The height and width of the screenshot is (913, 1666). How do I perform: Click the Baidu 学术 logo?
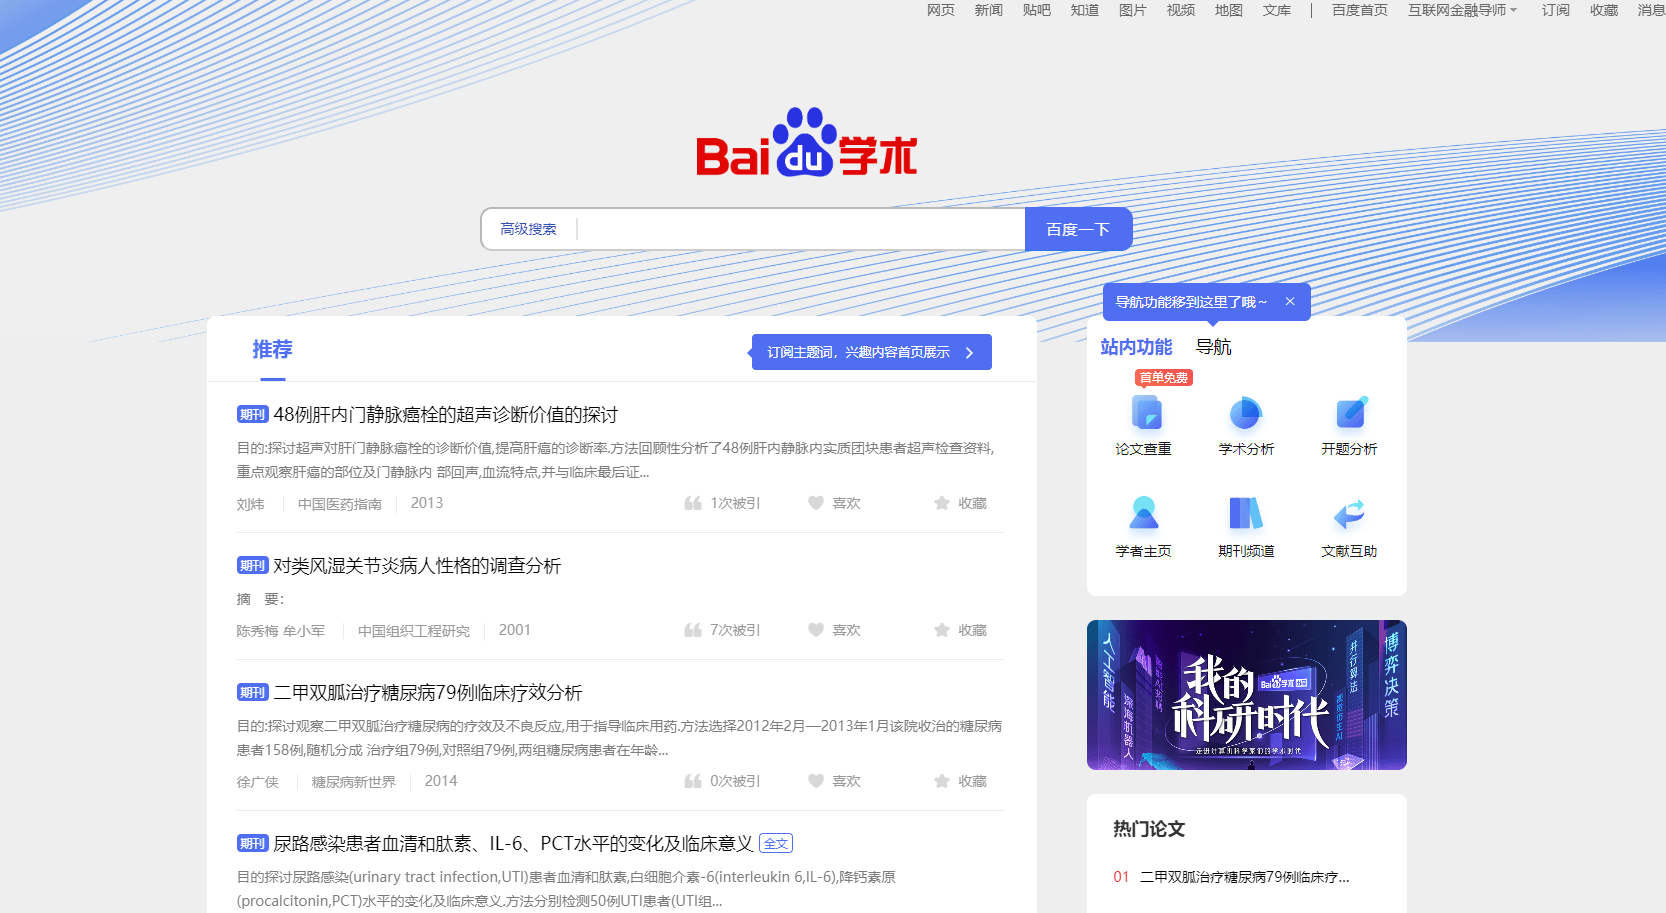(x=806, y=143)
